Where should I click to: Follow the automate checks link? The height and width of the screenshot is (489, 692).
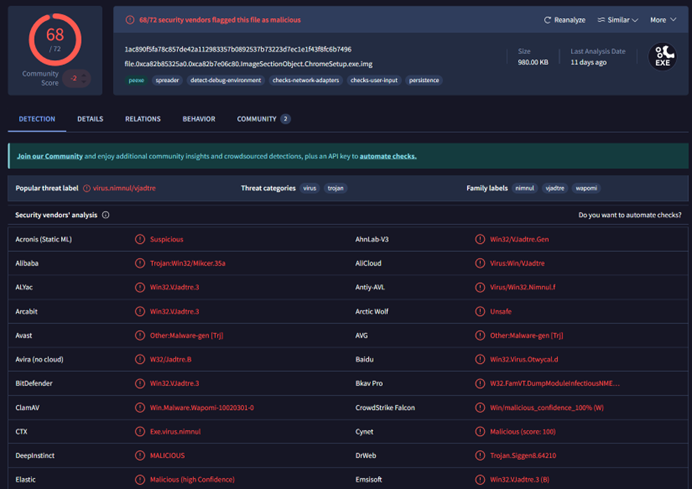coord(388,156)
